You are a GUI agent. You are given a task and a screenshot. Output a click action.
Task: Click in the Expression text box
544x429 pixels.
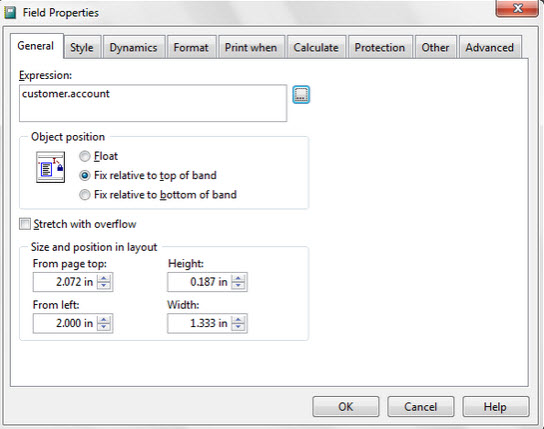pyautogui.click(x=153, y=103)
